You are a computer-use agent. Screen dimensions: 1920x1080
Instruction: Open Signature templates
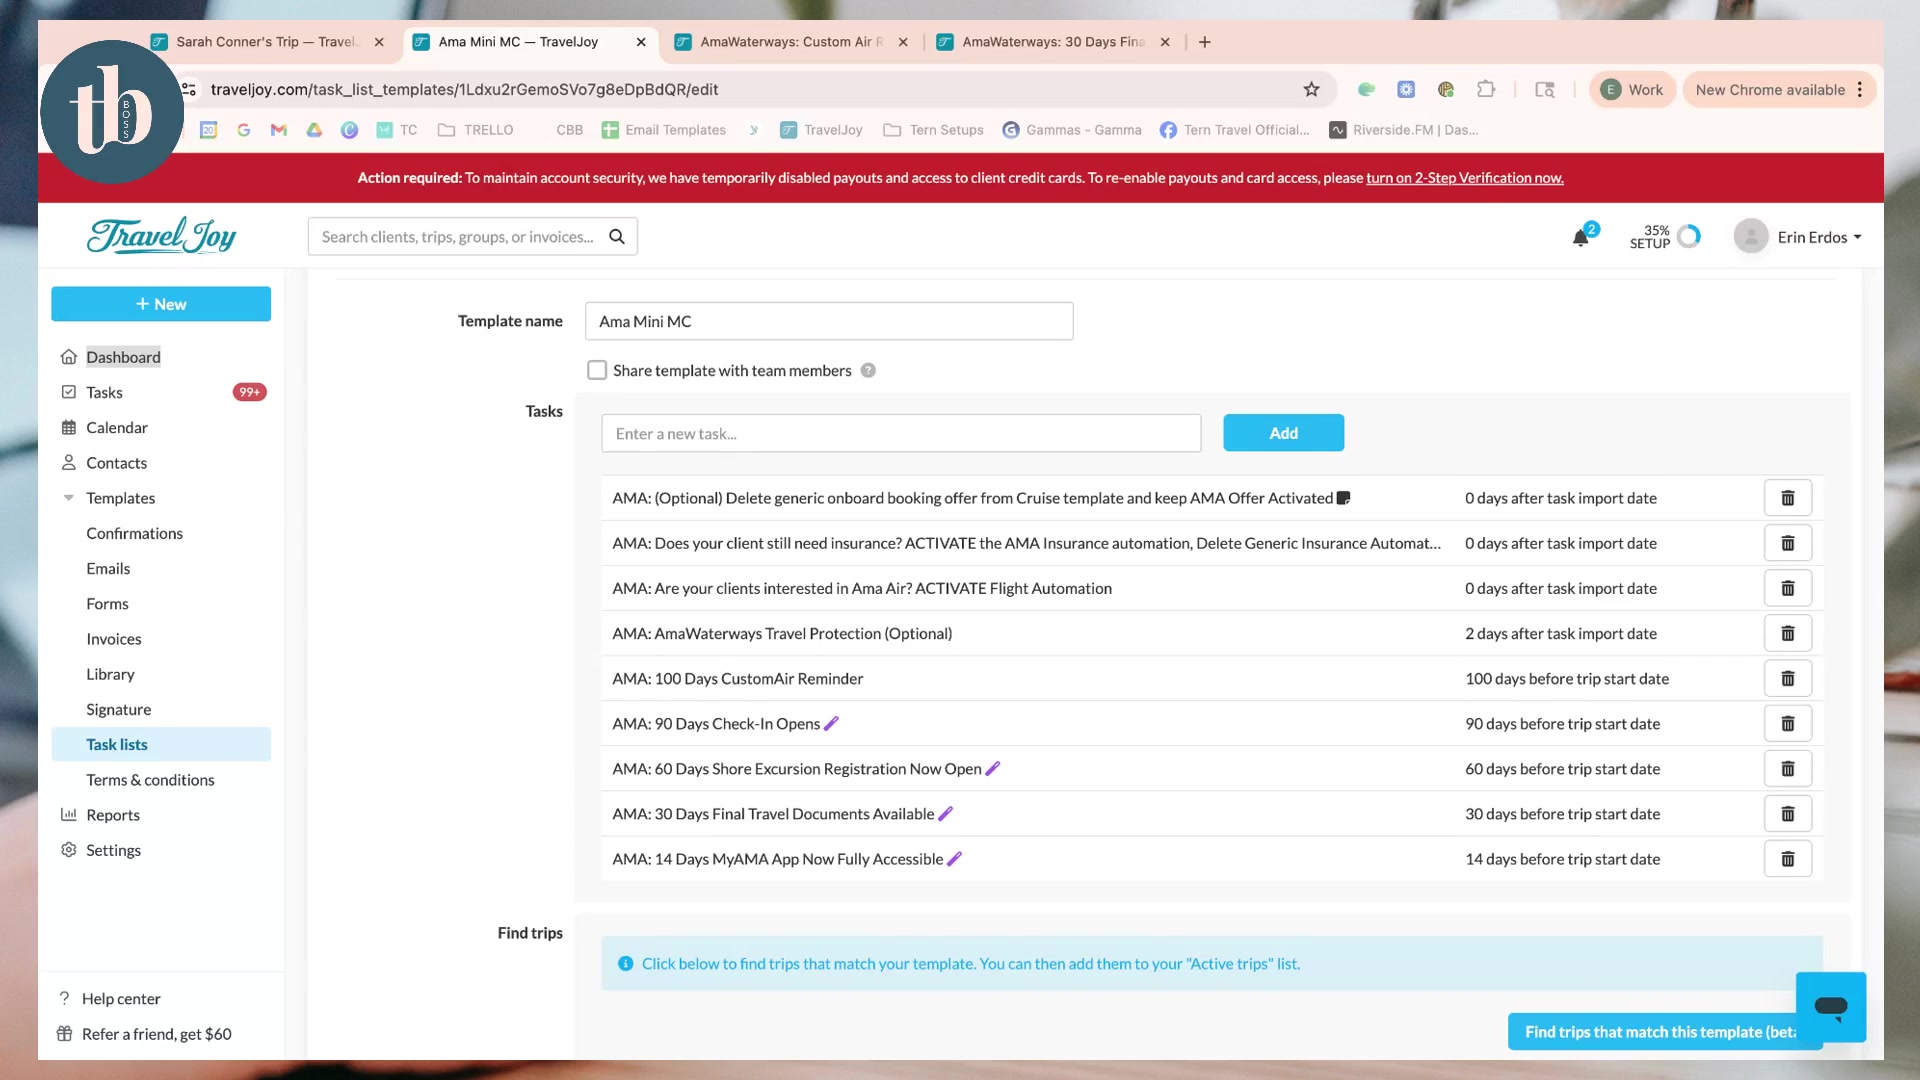pyautogui.click(x=118, y=709)
